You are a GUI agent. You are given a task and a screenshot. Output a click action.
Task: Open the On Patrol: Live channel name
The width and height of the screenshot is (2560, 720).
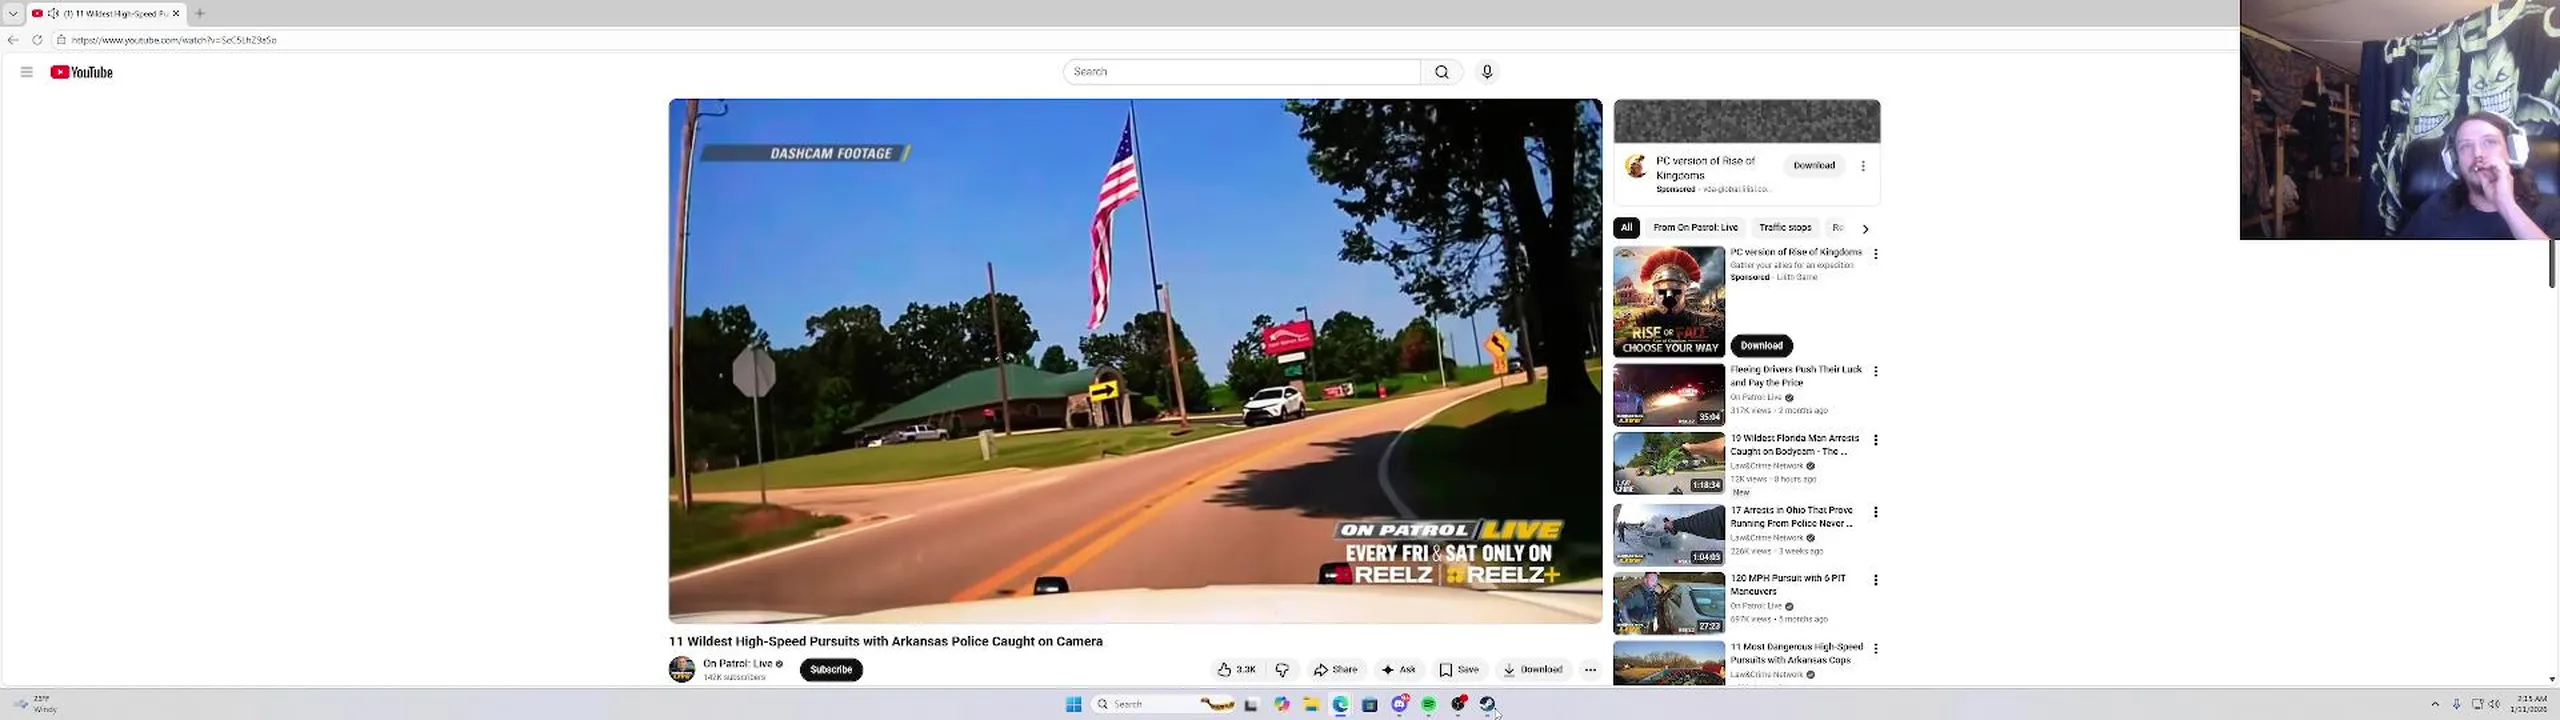738,664
